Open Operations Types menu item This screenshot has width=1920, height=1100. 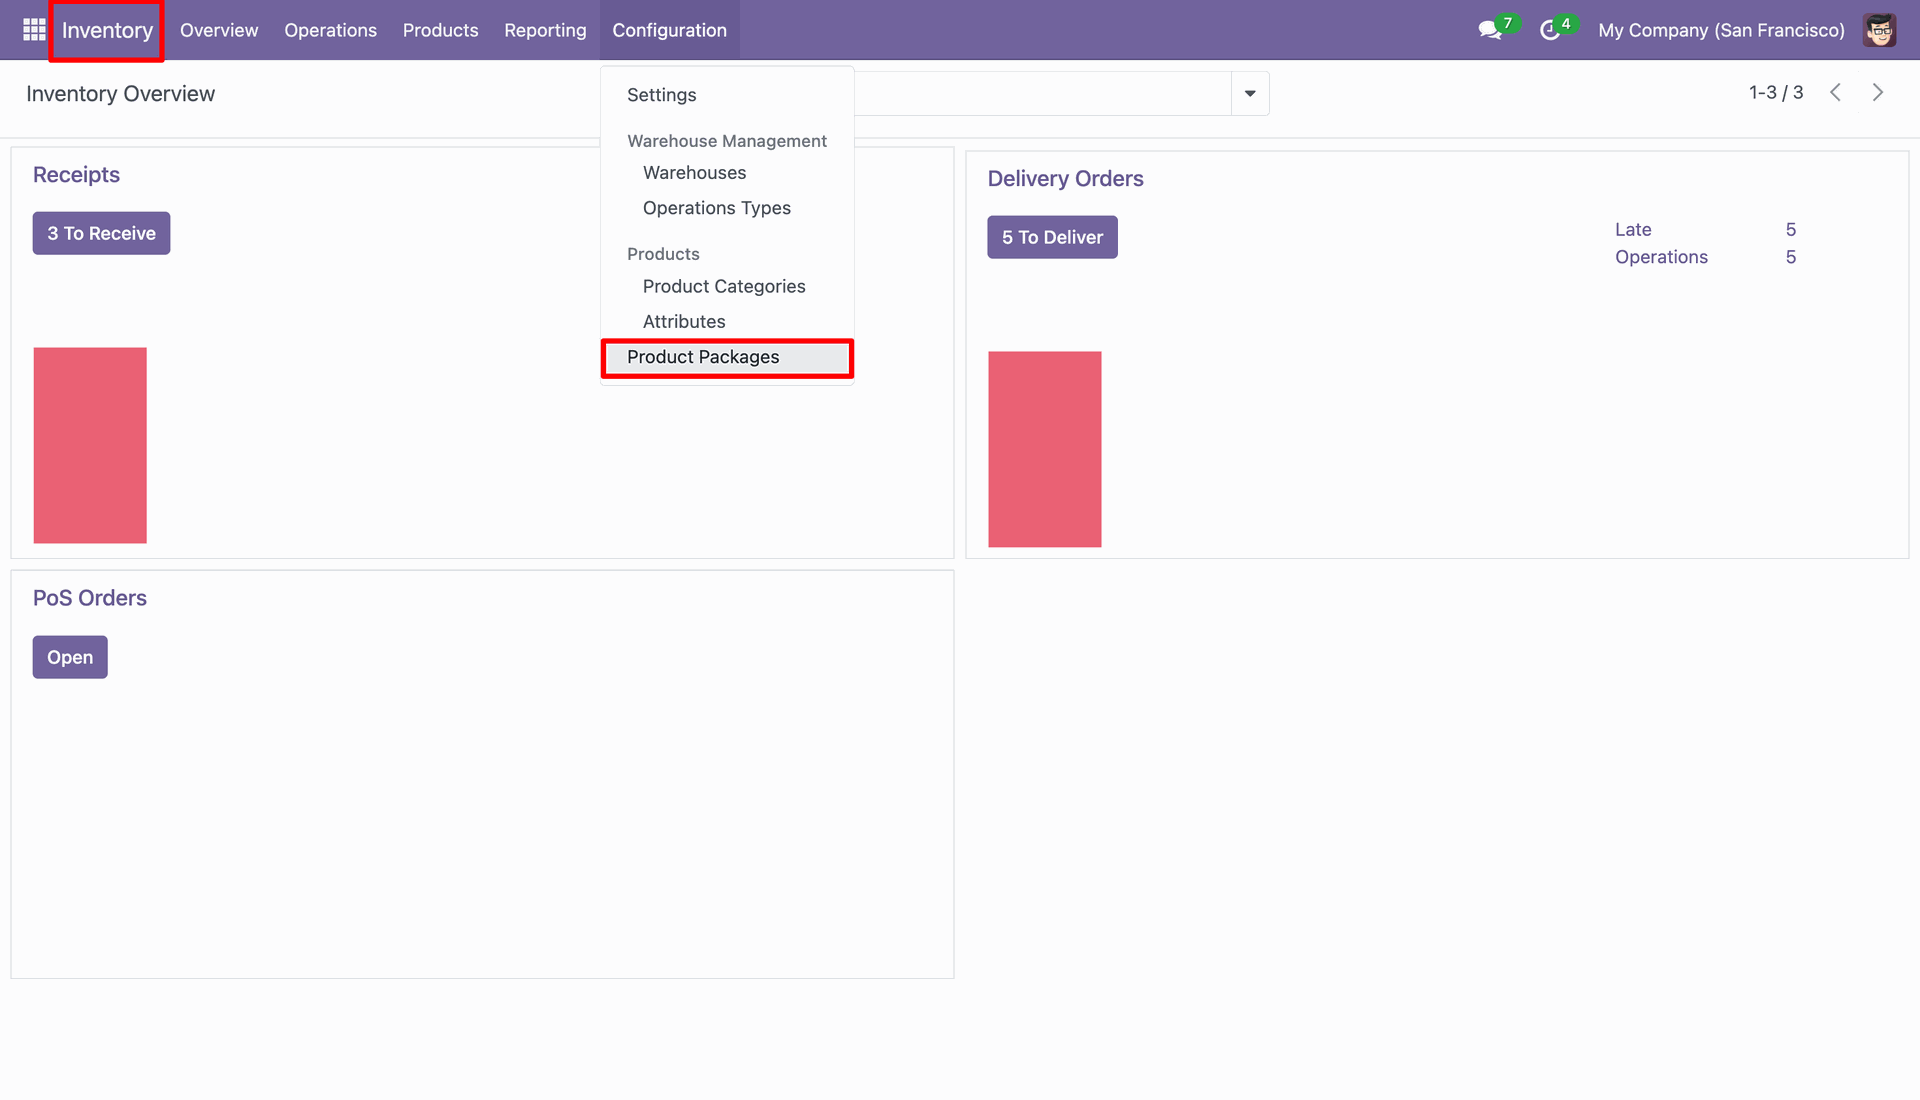click(x=716, y=208)
